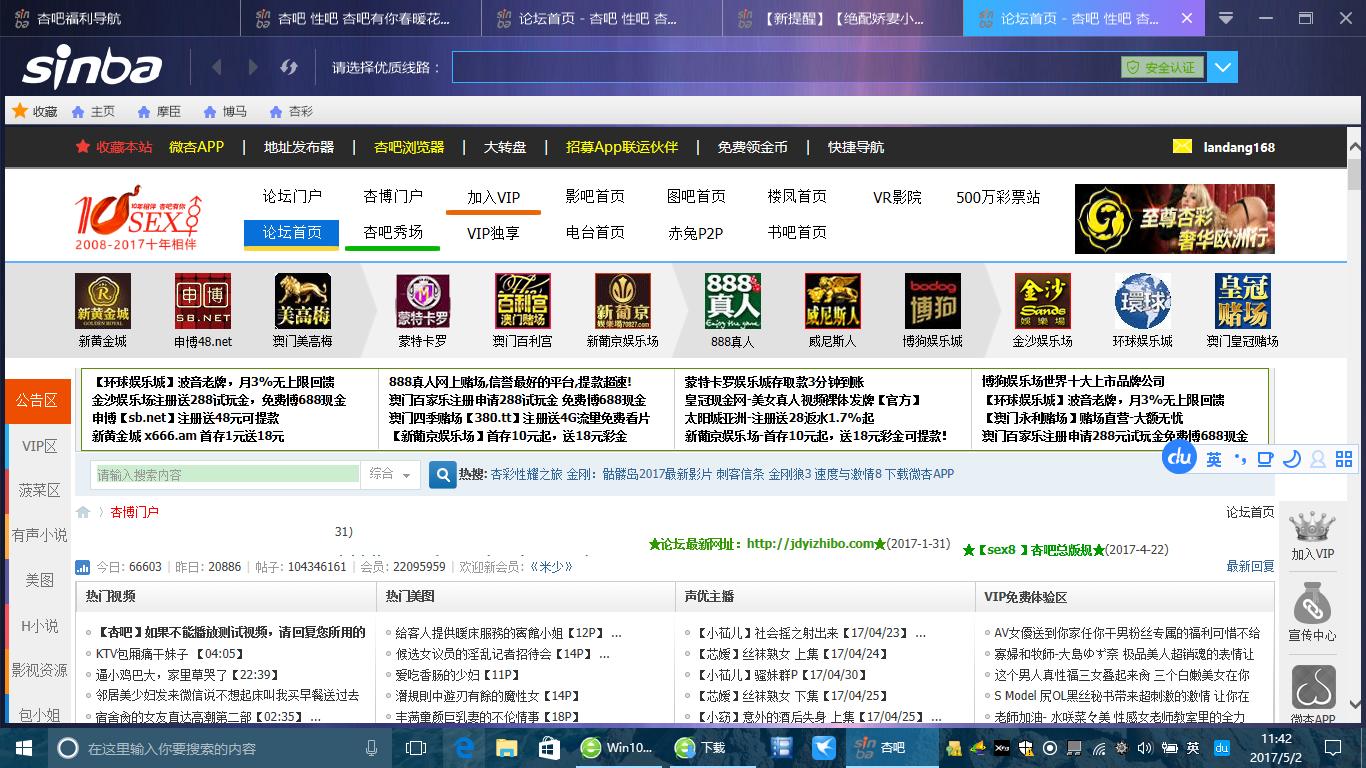
Task: Toggle the 英 input indicator in system tray
Action: click(1193, 748)
